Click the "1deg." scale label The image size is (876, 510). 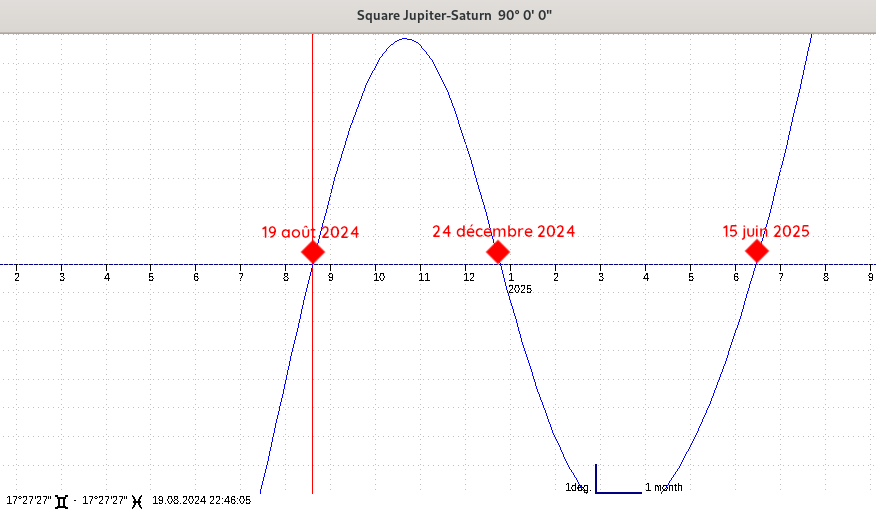coord(578,488)
